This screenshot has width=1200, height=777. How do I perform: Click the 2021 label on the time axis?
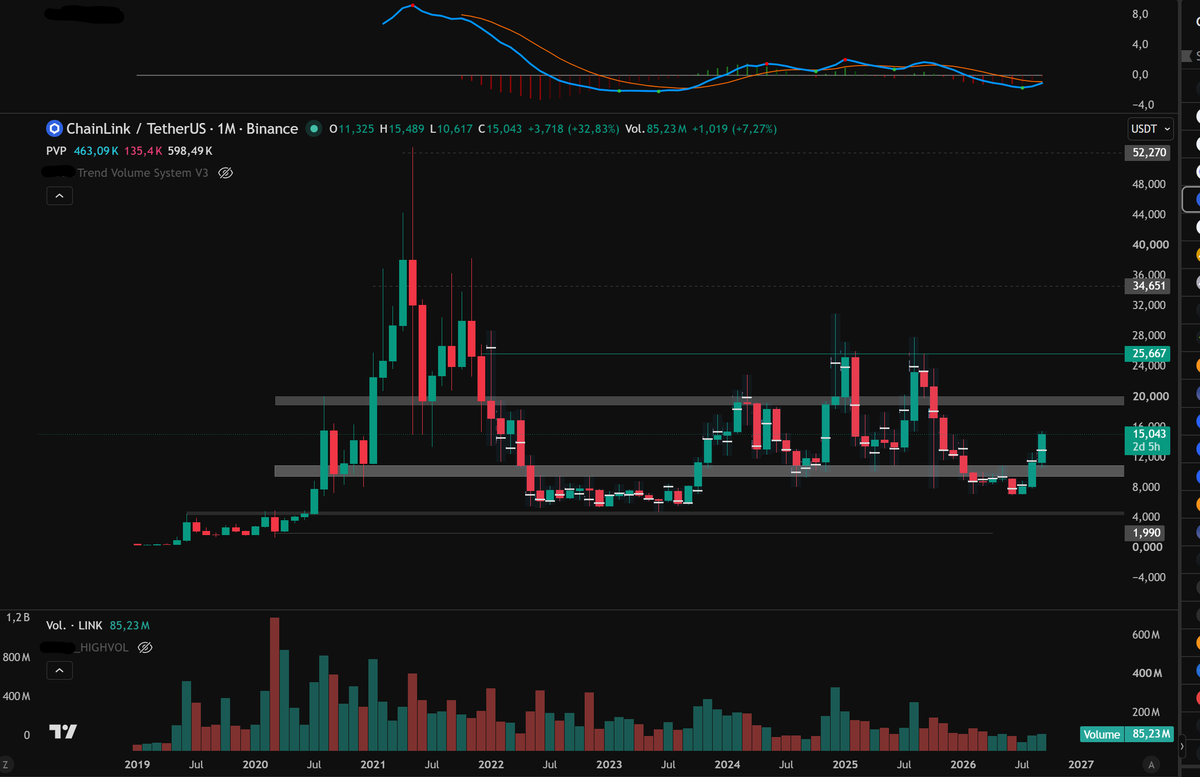[373, 764]
